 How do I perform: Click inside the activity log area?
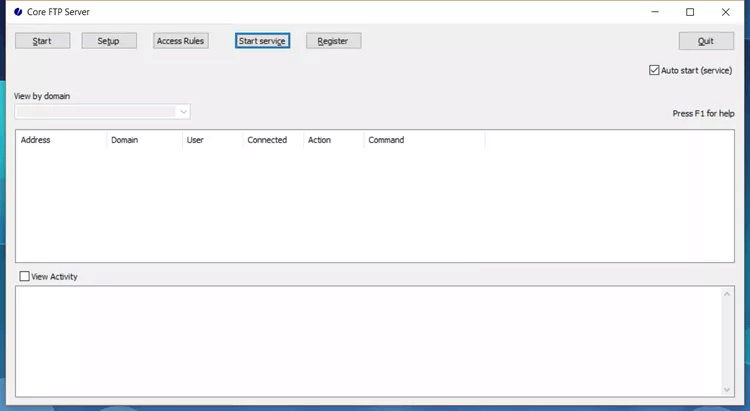pyautogui.click(x=368, y=340)
